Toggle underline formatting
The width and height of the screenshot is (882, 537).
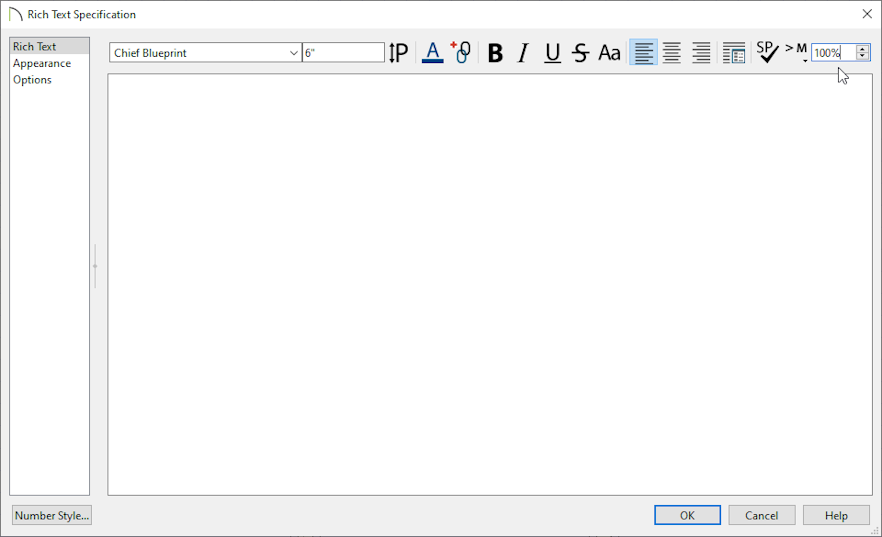(552, 53)
